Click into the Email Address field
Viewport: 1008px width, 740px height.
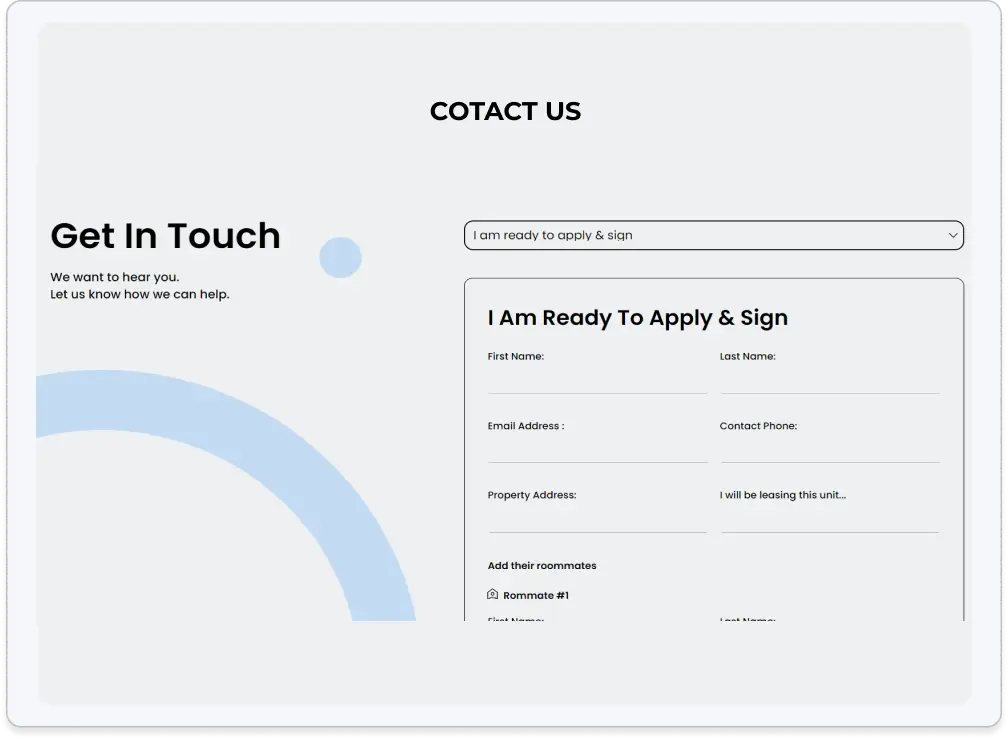pyautogui.click(x=597, y=450)
